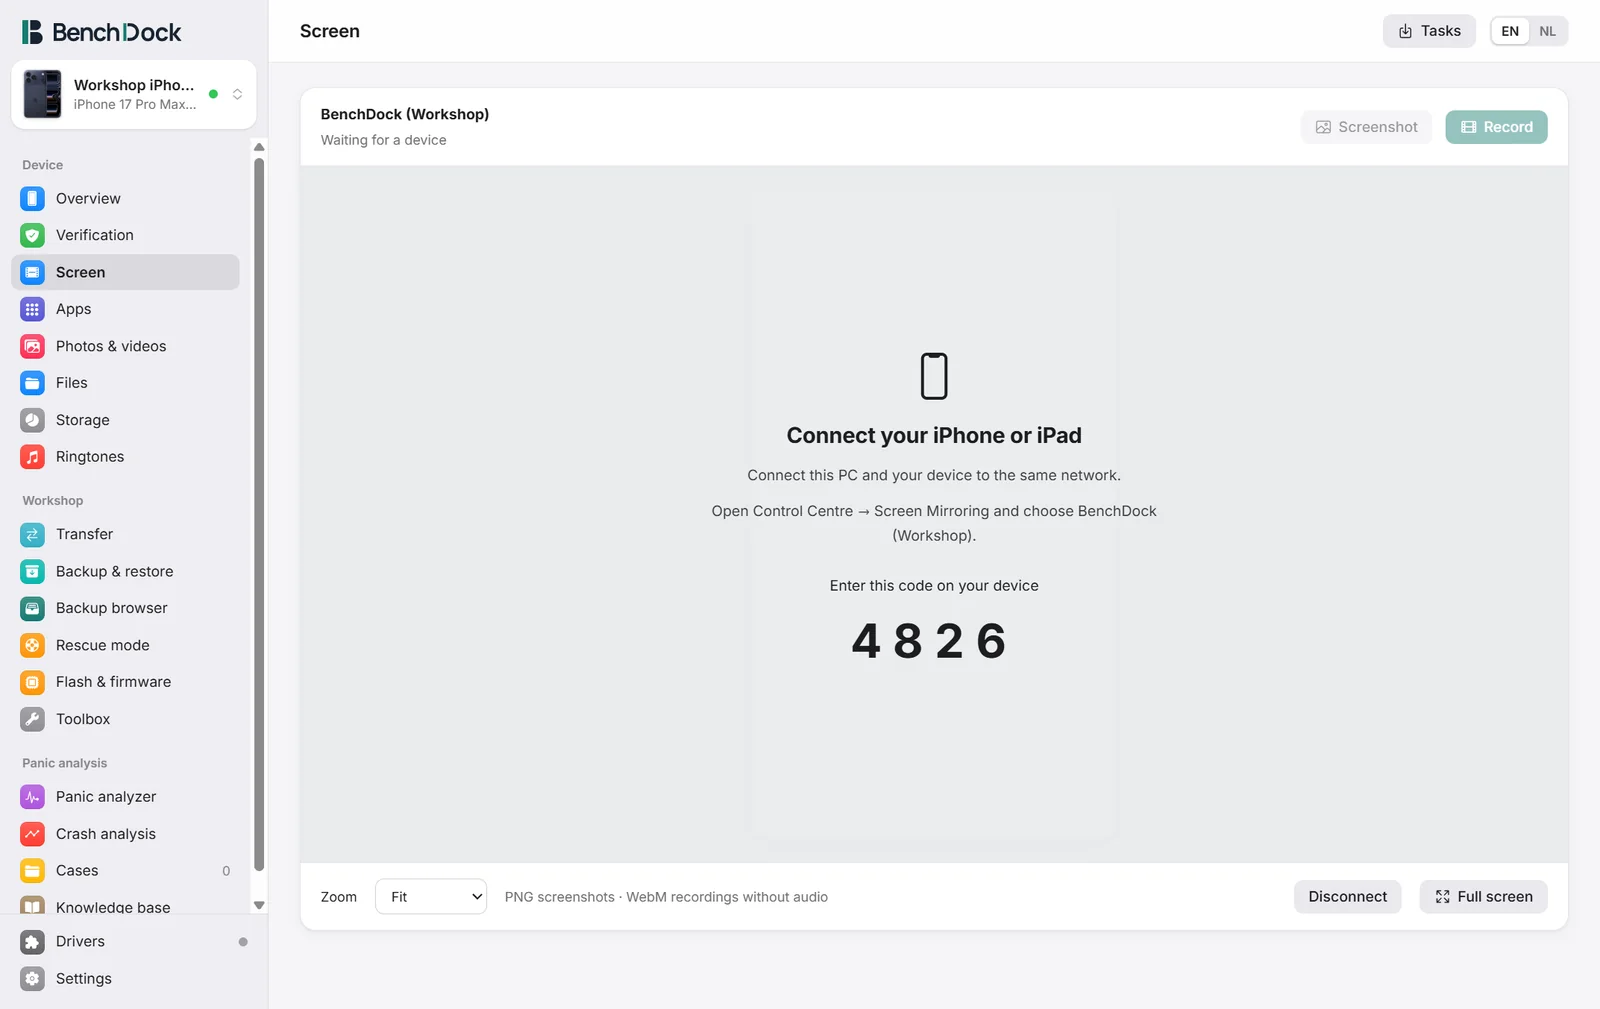Image resolution: width=1600 pixels, height=1009 pixels.
Task: Click the Panic analyzer pulse icon
Action: (x=33, y=797)
